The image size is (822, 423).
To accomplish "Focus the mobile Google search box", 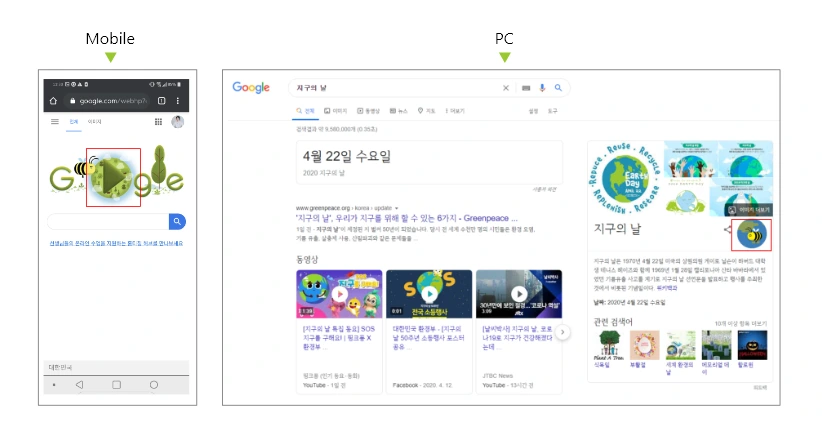I will click(108, 222).
